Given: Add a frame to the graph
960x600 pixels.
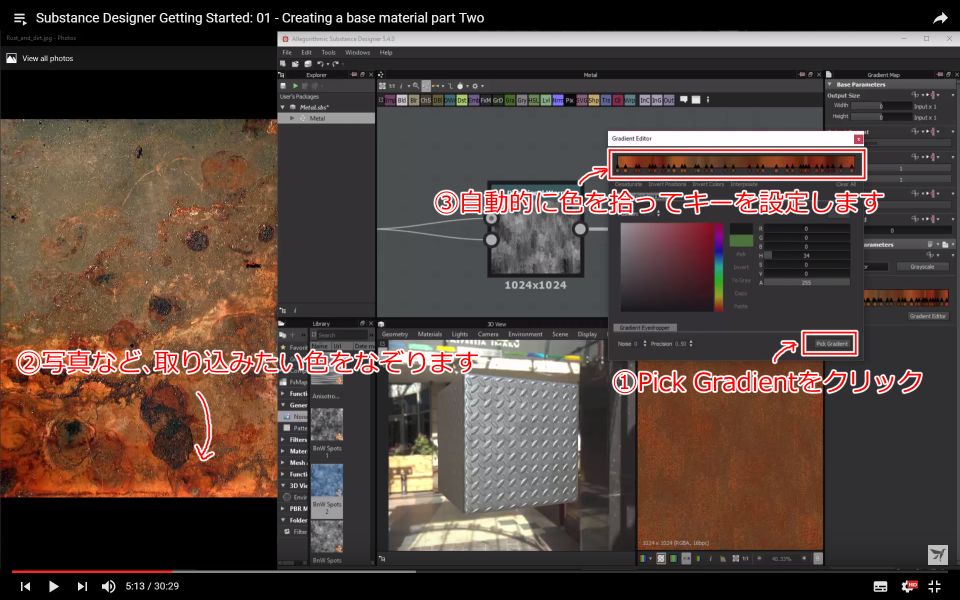Looking at the screenshot, I should [696, 99].
